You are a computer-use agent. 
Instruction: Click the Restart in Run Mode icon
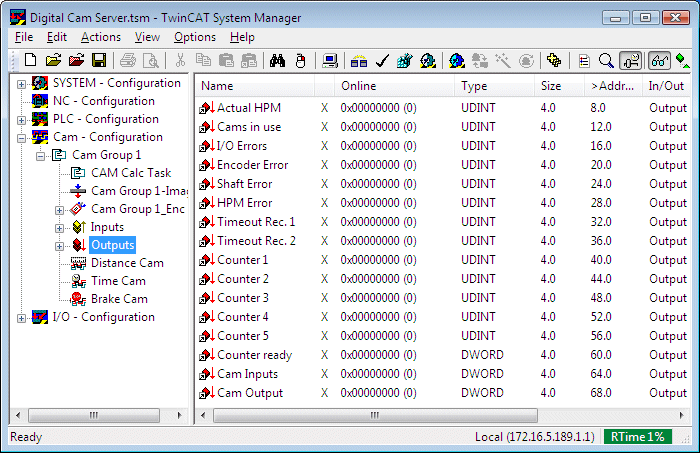[428, 60]
